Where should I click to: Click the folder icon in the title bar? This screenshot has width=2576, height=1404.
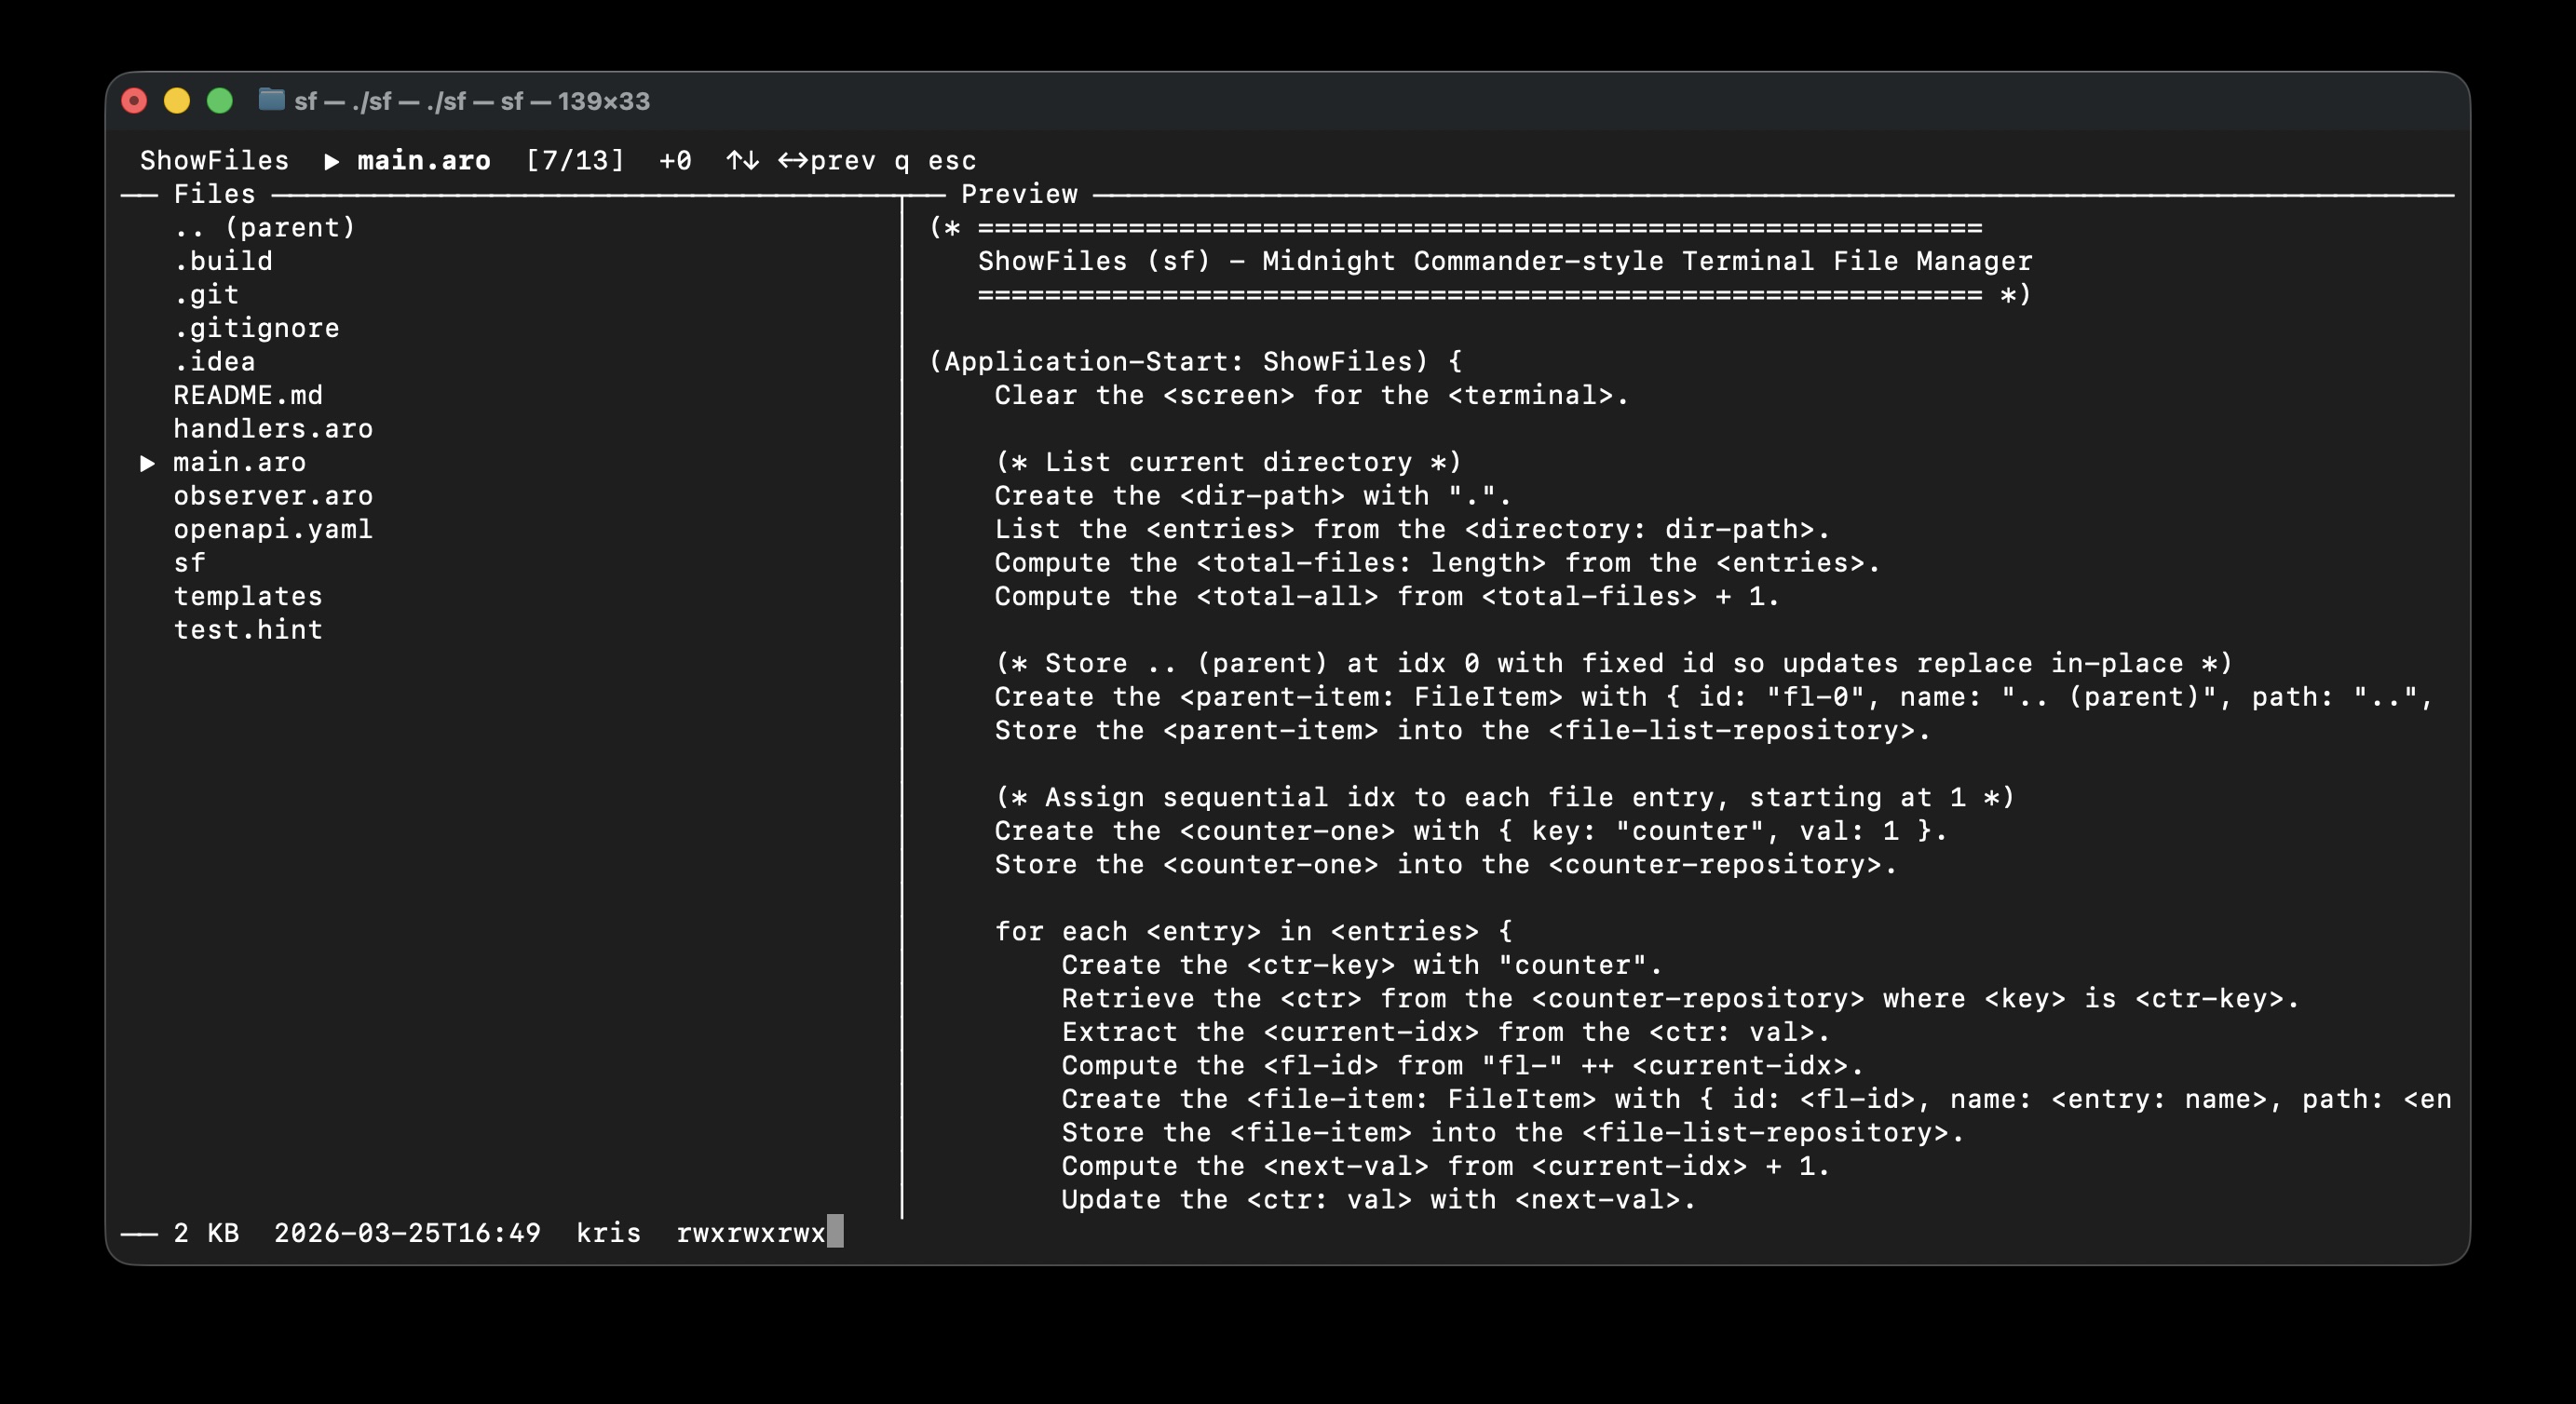pos(270,100)
